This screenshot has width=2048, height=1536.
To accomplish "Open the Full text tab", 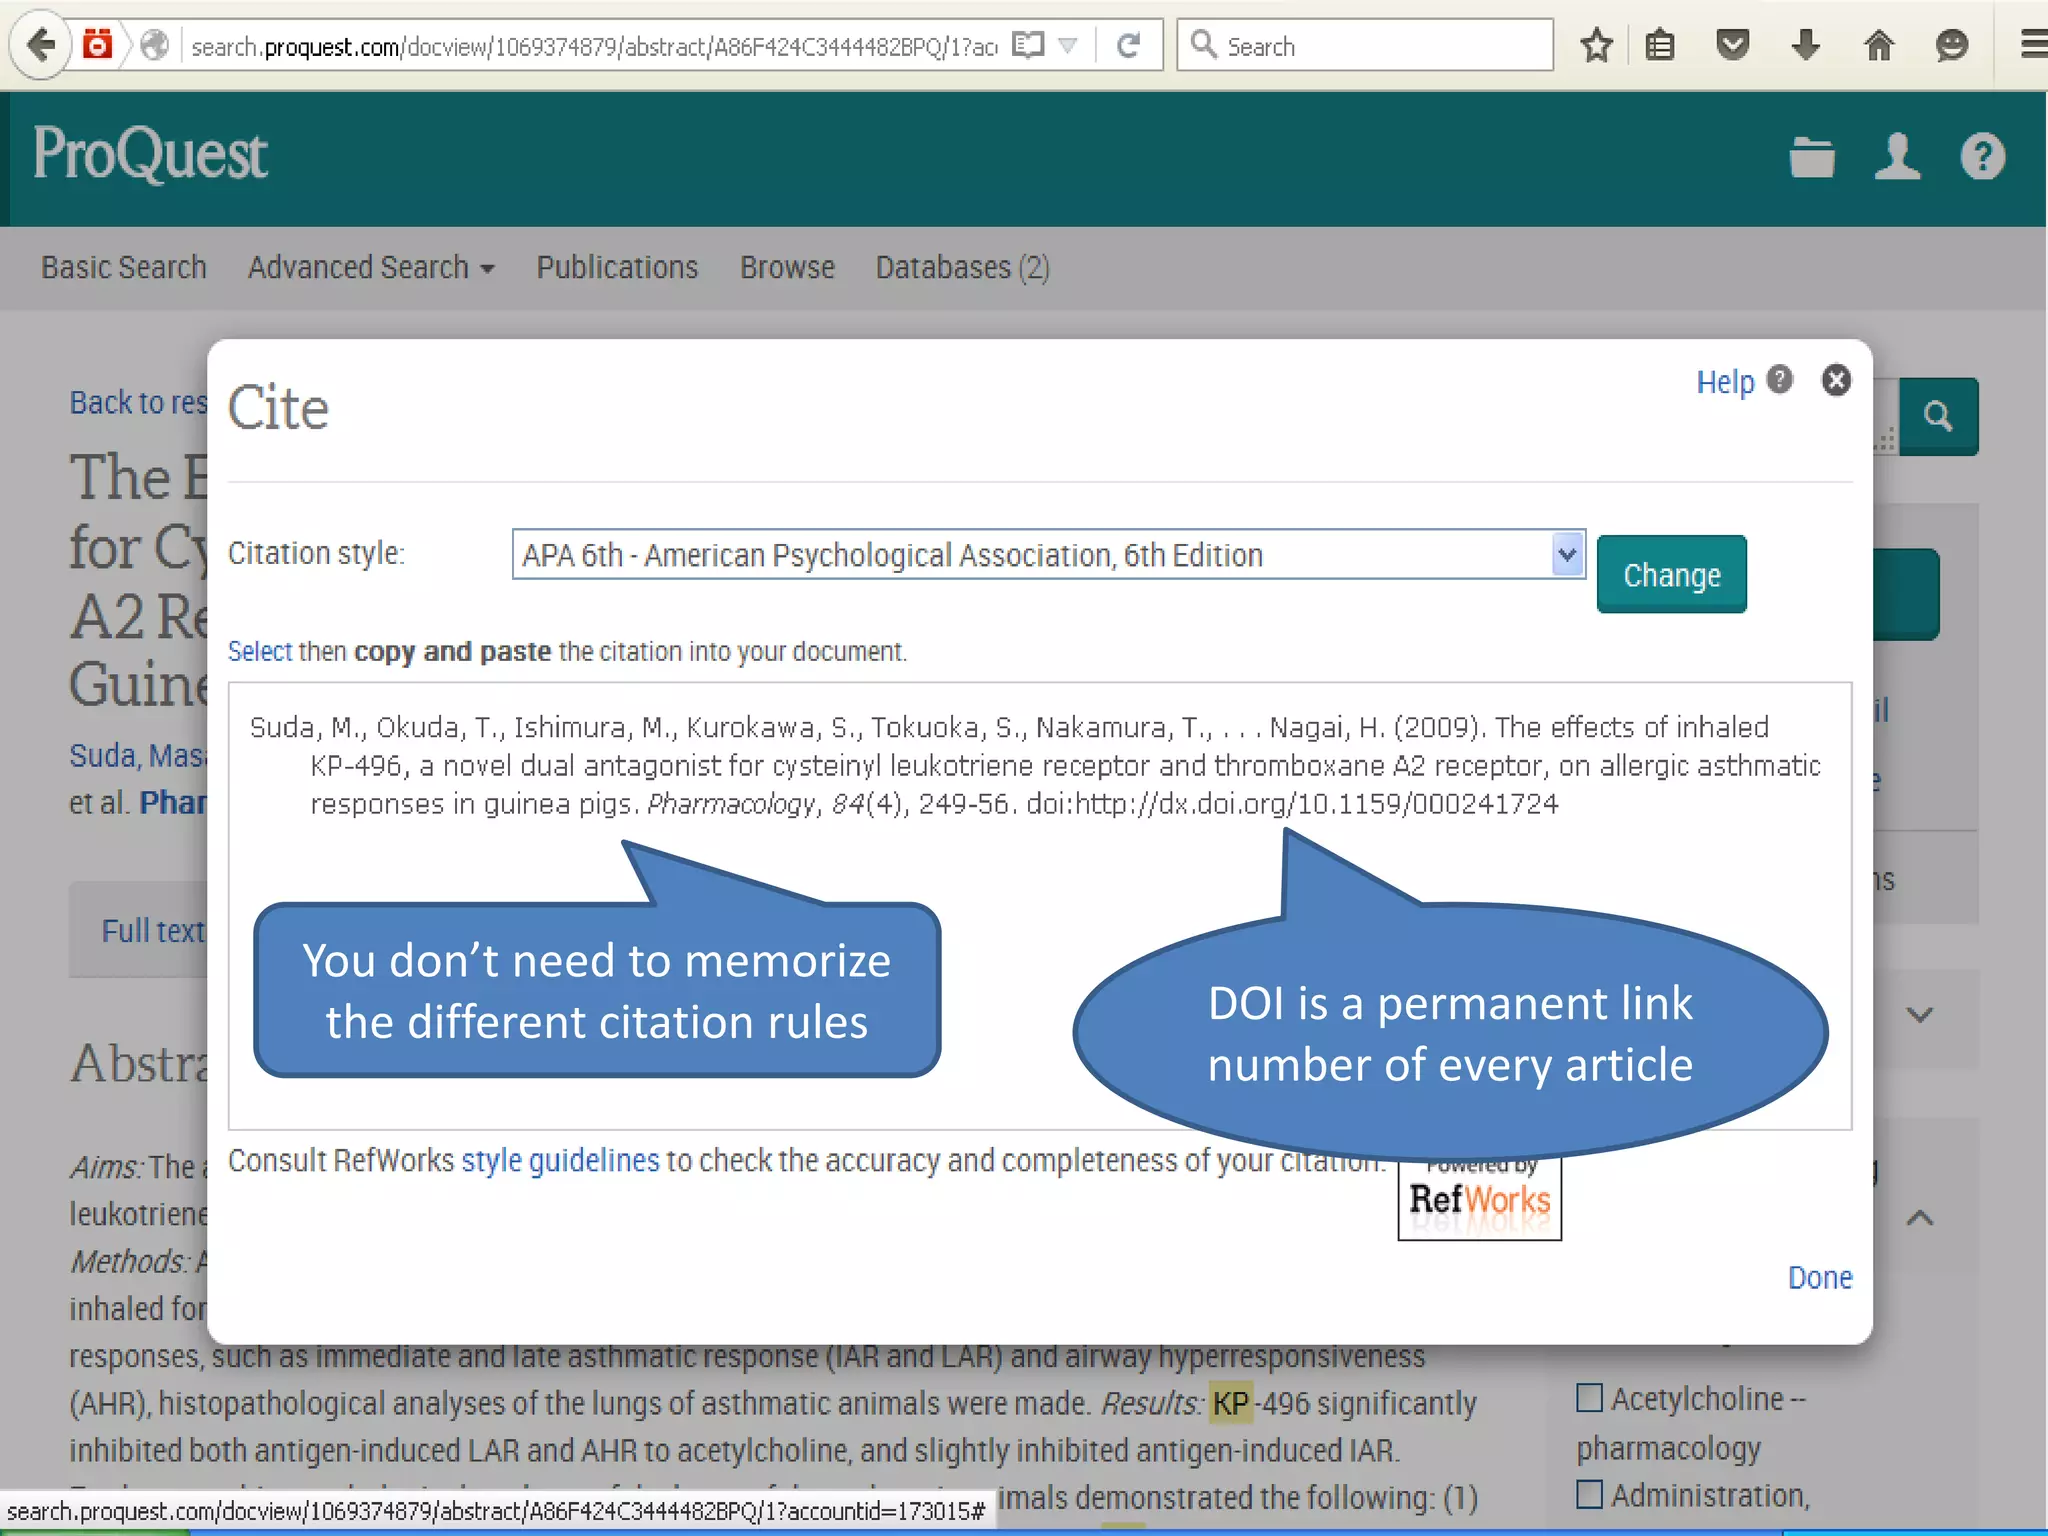I will pyautogui.click(x=153, y=931).
